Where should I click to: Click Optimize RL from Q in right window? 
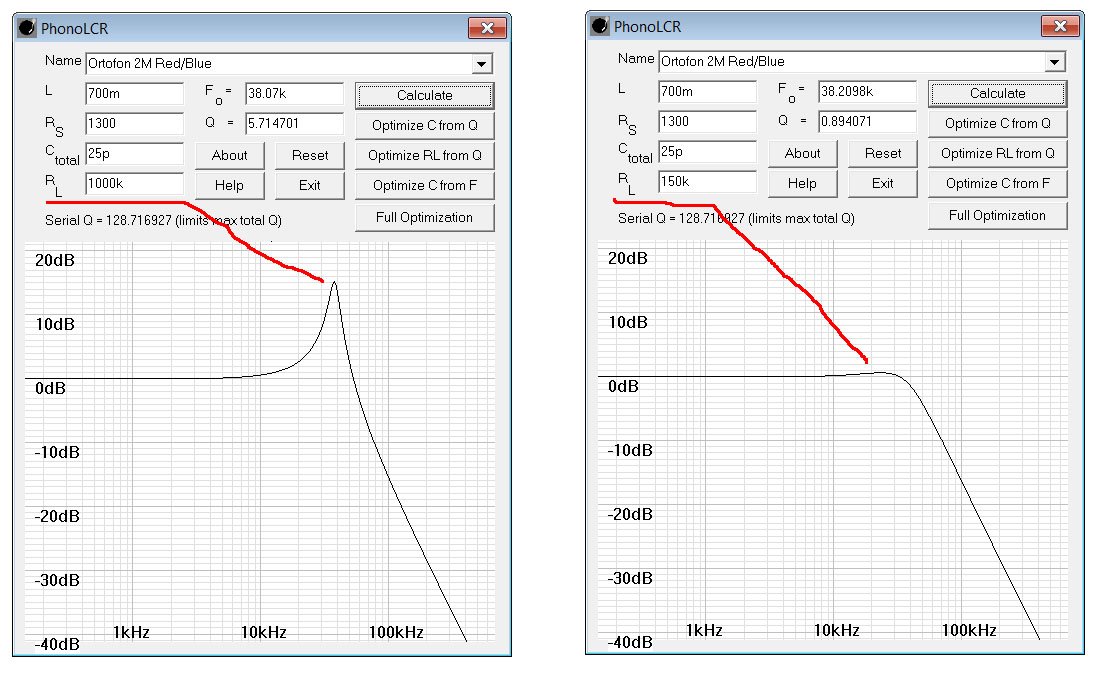[x=998, y=154]
